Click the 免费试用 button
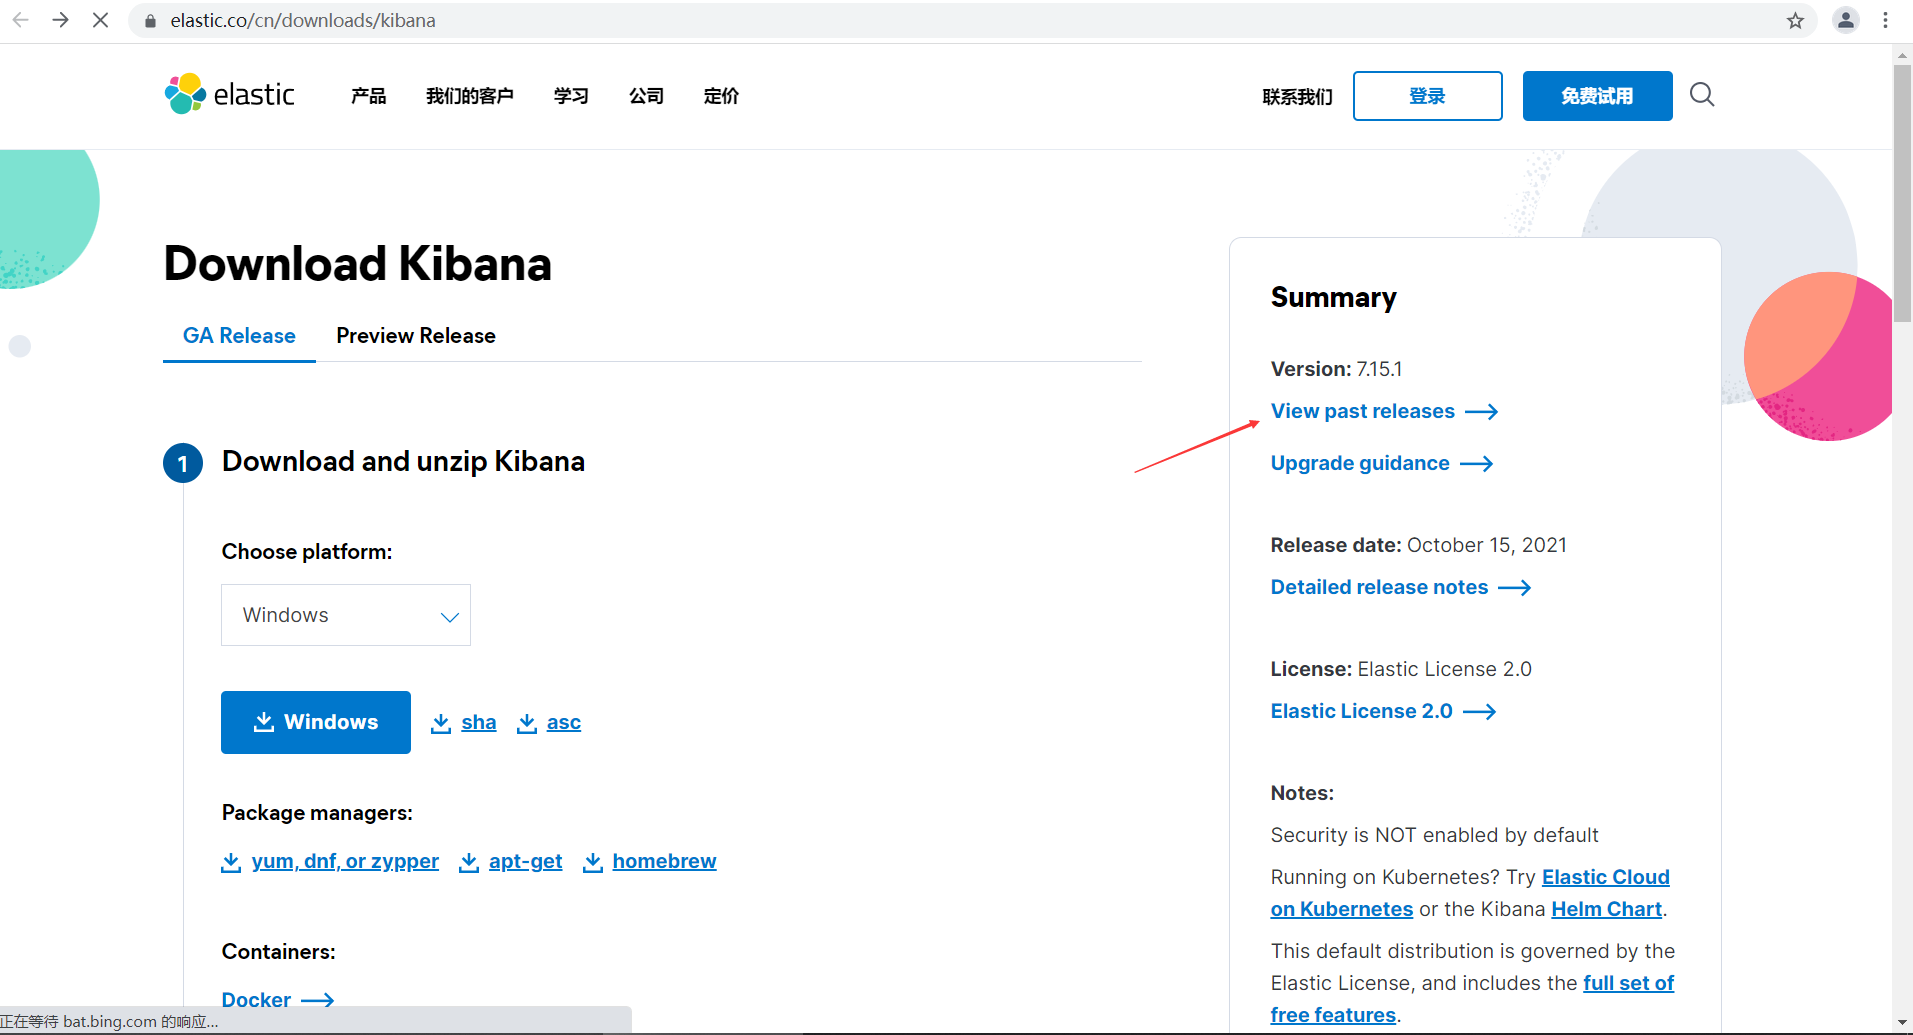Viewport: 1913px width, 1035px height. (x=1596, y=96)
